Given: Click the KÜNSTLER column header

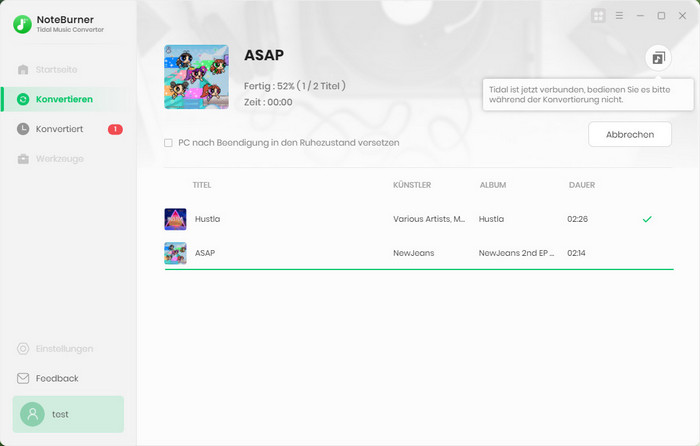Looking at the screenshot, I should point(412,185).
